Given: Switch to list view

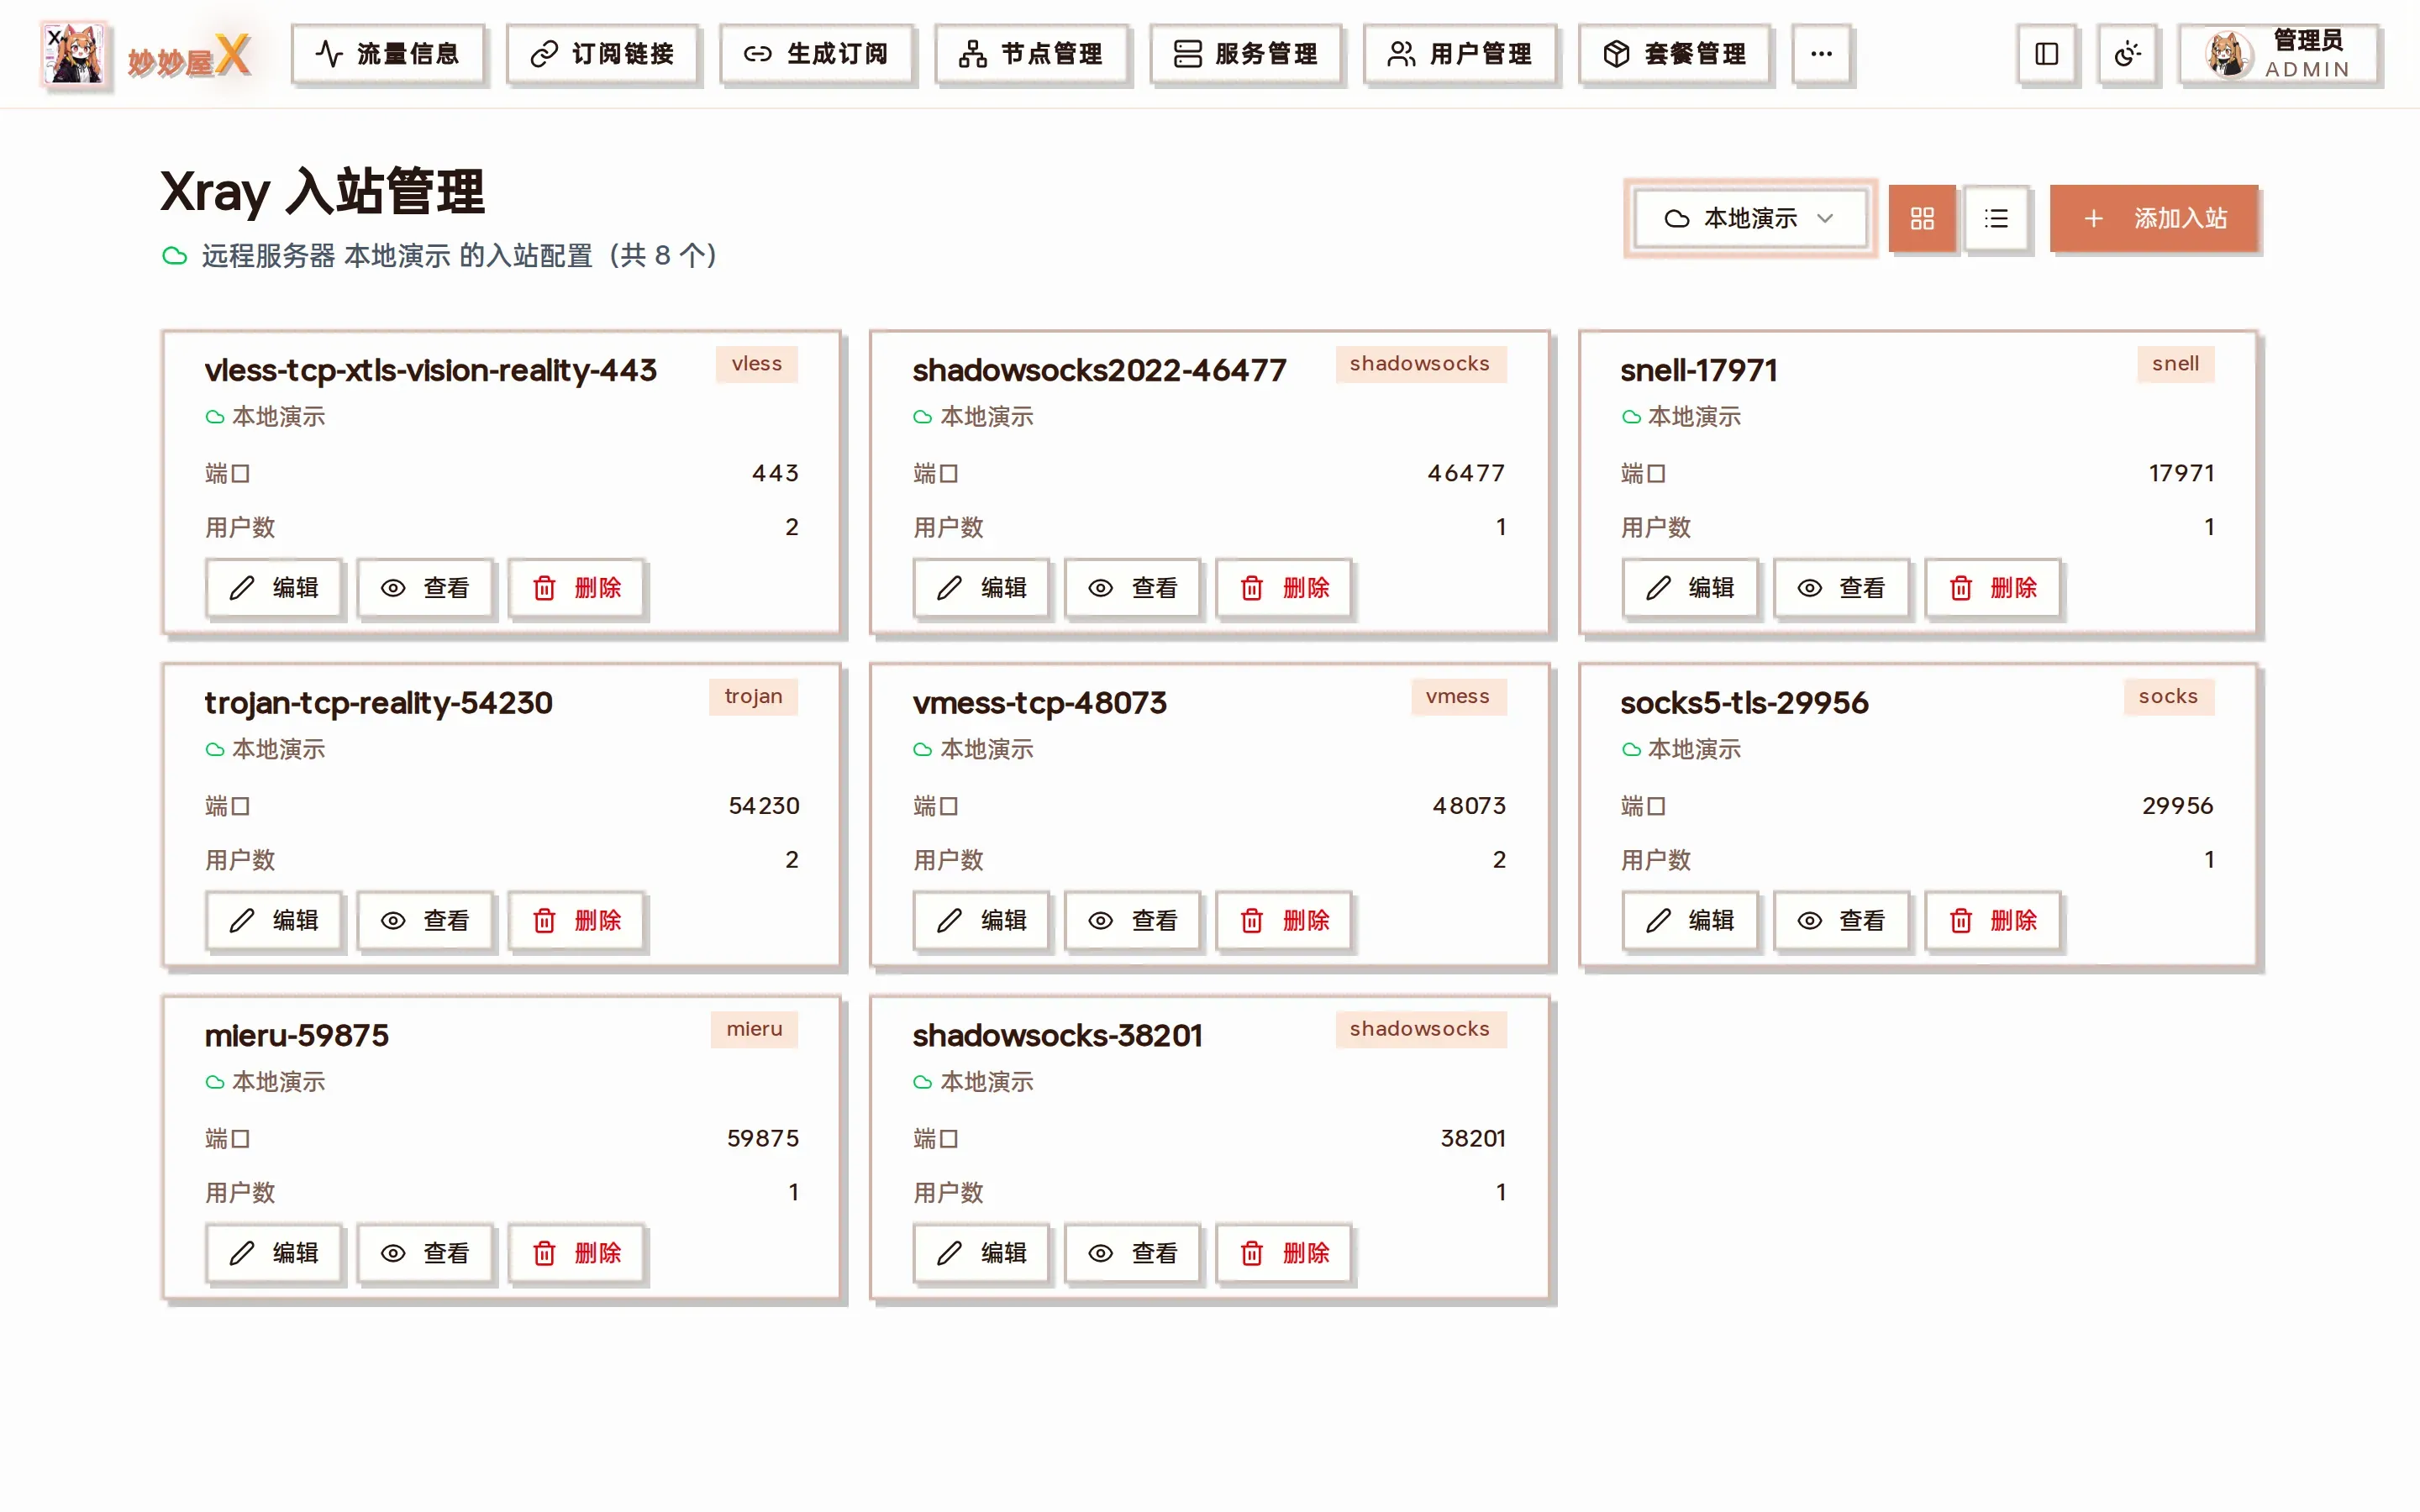Looking at the screenshot, I should coord(1996,218).
